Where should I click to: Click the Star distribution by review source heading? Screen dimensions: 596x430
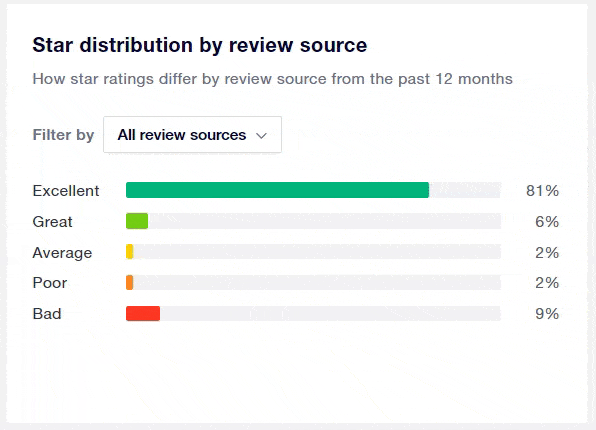click(x=200, y=45)
